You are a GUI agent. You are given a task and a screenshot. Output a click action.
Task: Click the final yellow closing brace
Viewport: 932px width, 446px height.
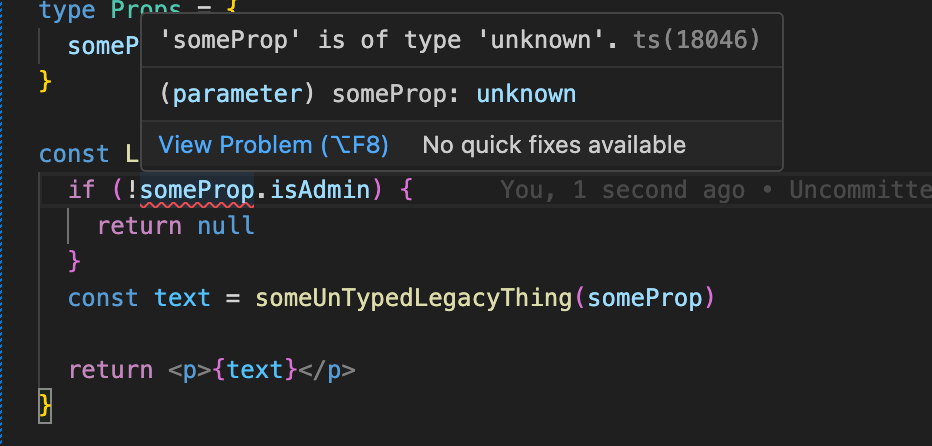click(x=44, y=404)
